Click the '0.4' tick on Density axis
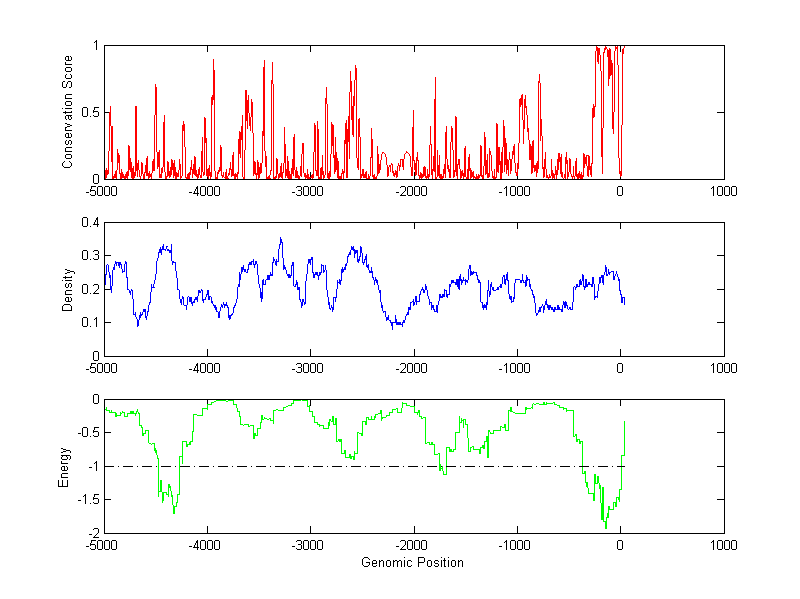Screen dimensions: 800x599 pyautogui.click(x=88, y=223)
